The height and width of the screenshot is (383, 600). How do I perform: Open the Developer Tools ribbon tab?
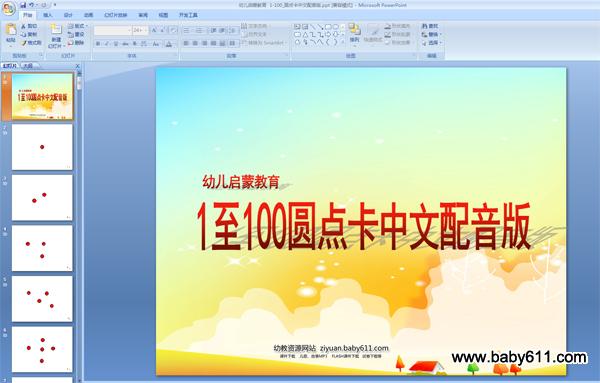(x=188, y=15)
